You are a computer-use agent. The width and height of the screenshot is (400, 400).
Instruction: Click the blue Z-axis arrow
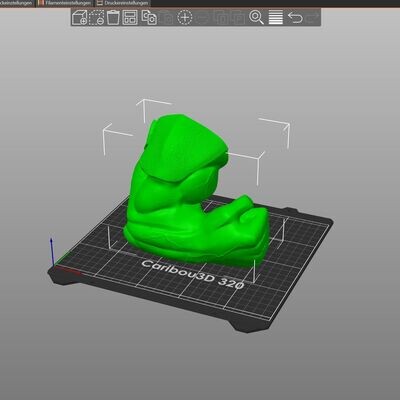click(52, 251)
